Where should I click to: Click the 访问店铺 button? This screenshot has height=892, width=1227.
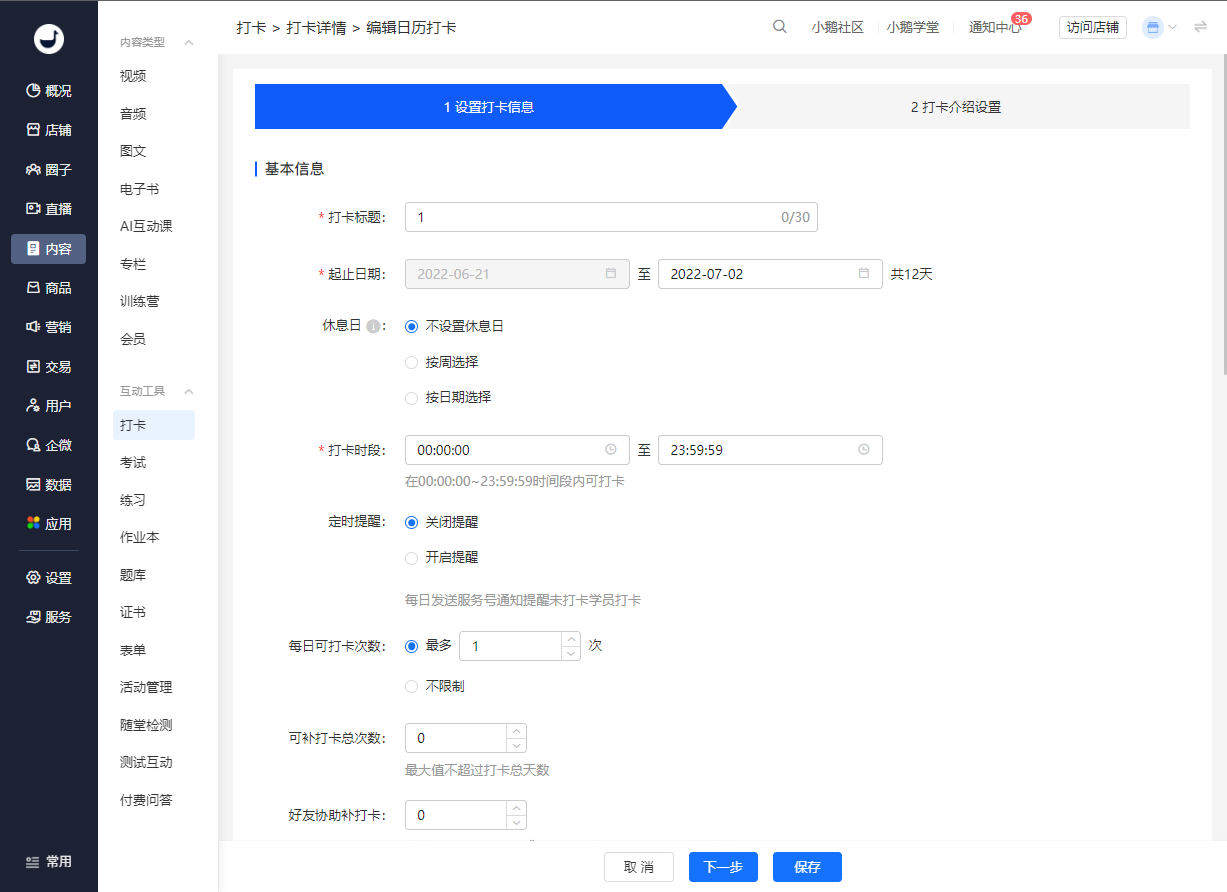[1092, 27]
